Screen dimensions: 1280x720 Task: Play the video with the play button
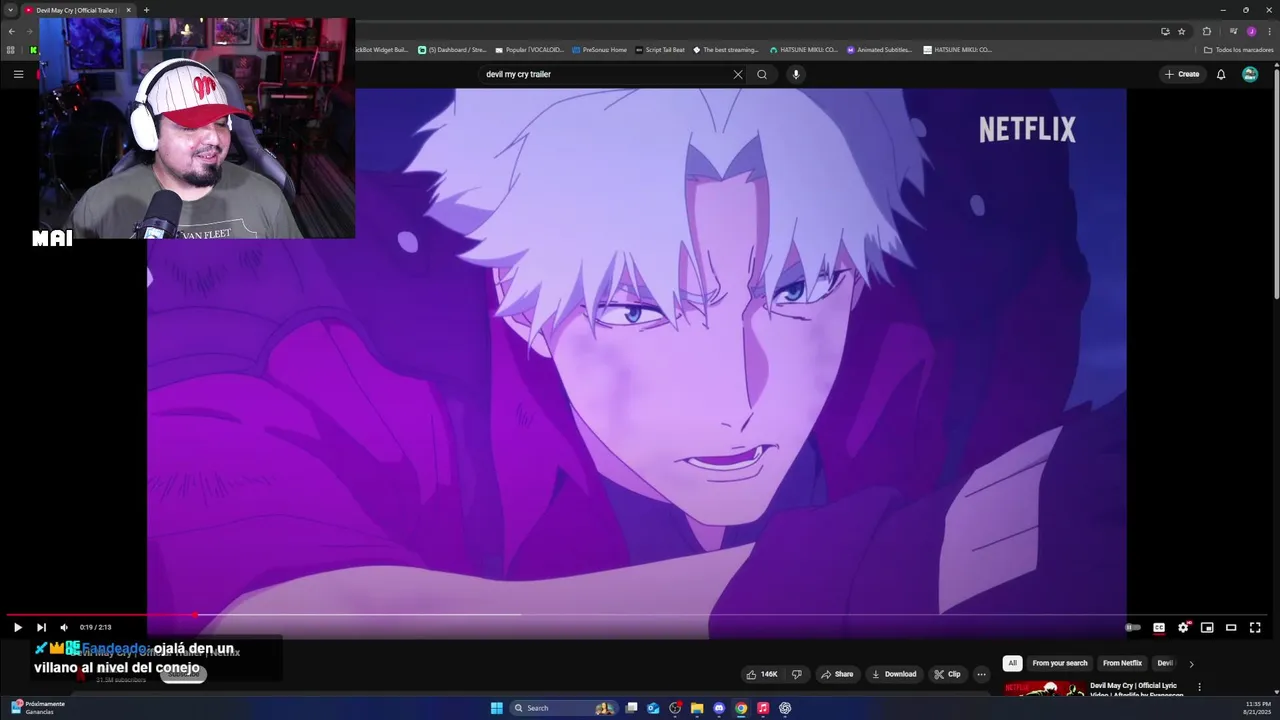point(17,628)
